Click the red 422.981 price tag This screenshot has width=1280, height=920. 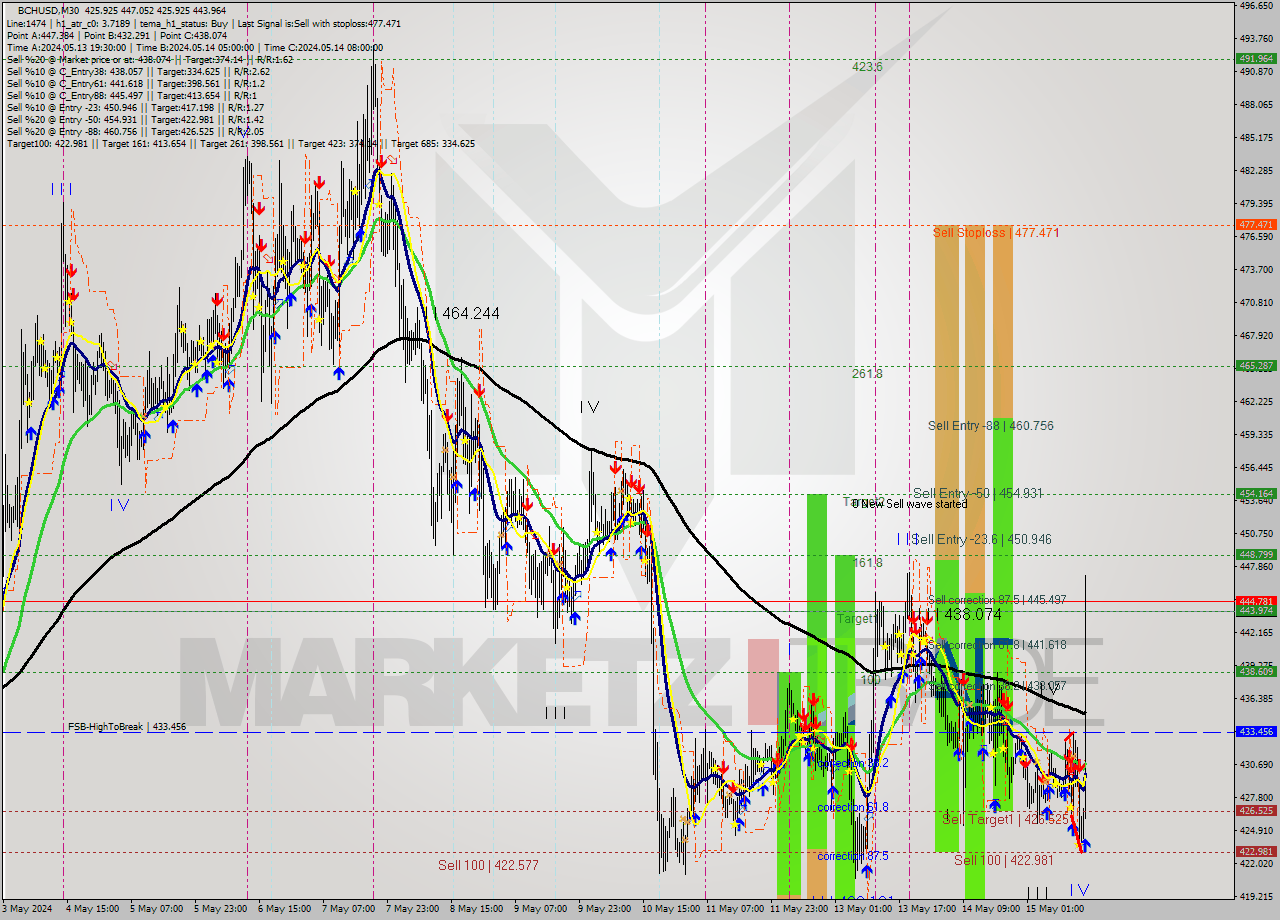[1256, 852]
